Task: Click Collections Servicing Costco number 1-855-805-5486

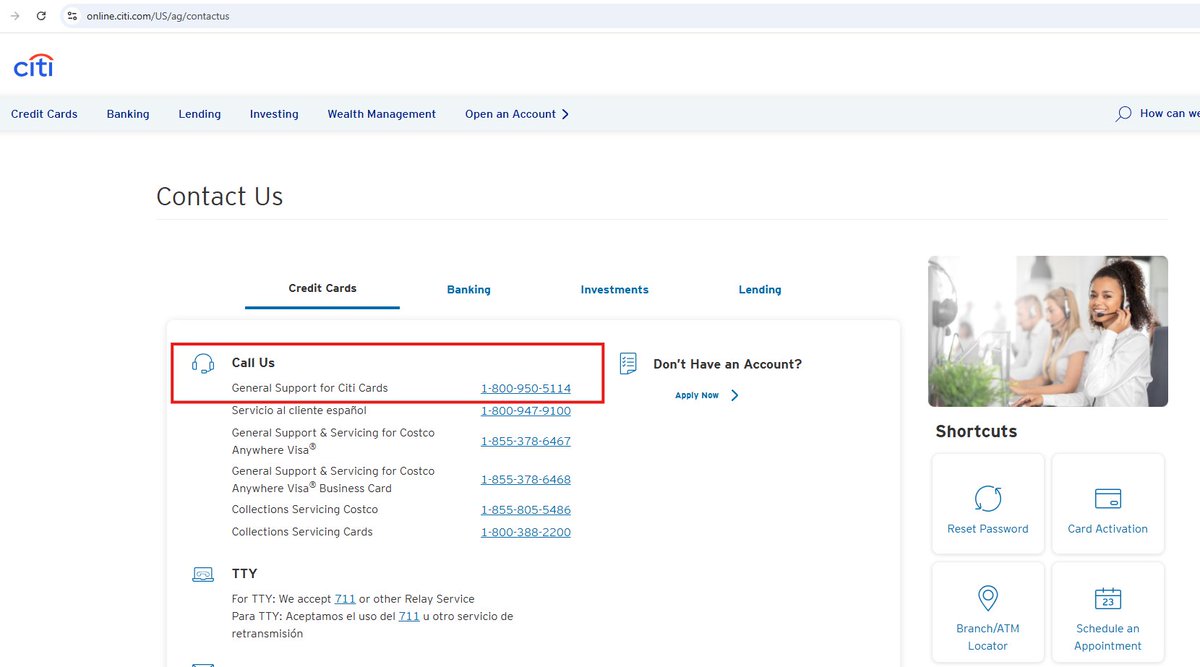Action: [x=526, y=510]
